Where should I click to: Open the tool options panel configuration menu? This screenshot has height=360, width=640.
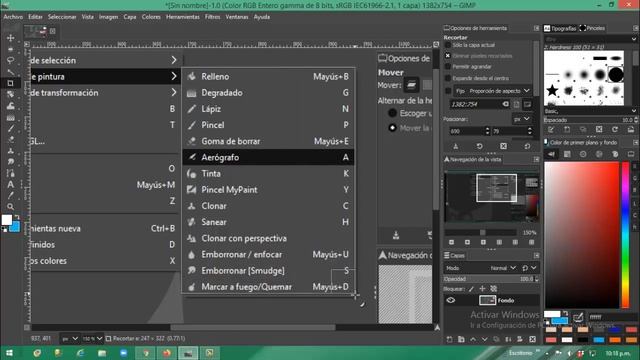click(x=536, y=28)
